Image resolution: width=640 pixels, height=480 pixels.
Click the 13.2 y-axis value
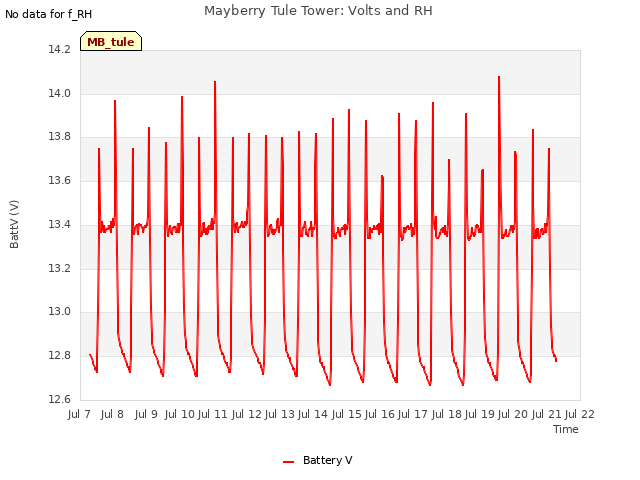(60, 269)
